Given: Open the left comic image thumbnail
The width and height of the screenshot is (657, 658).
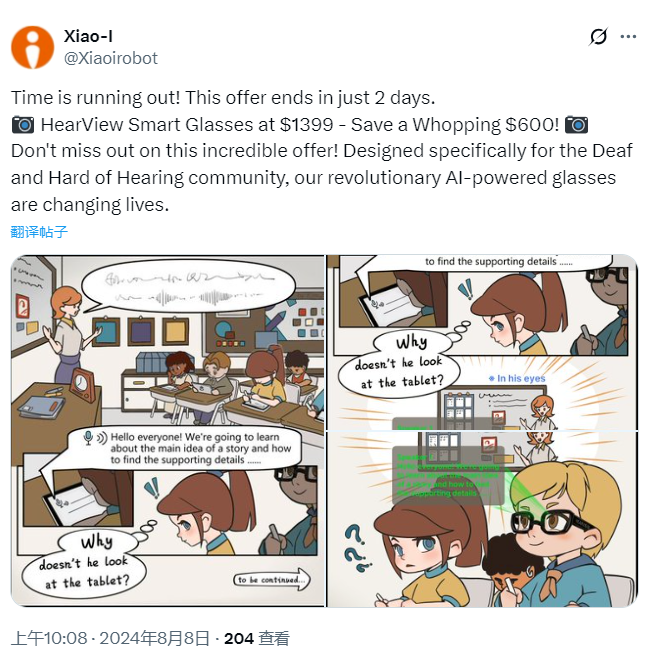Looking at the screenshot, I should coord(168,431).
